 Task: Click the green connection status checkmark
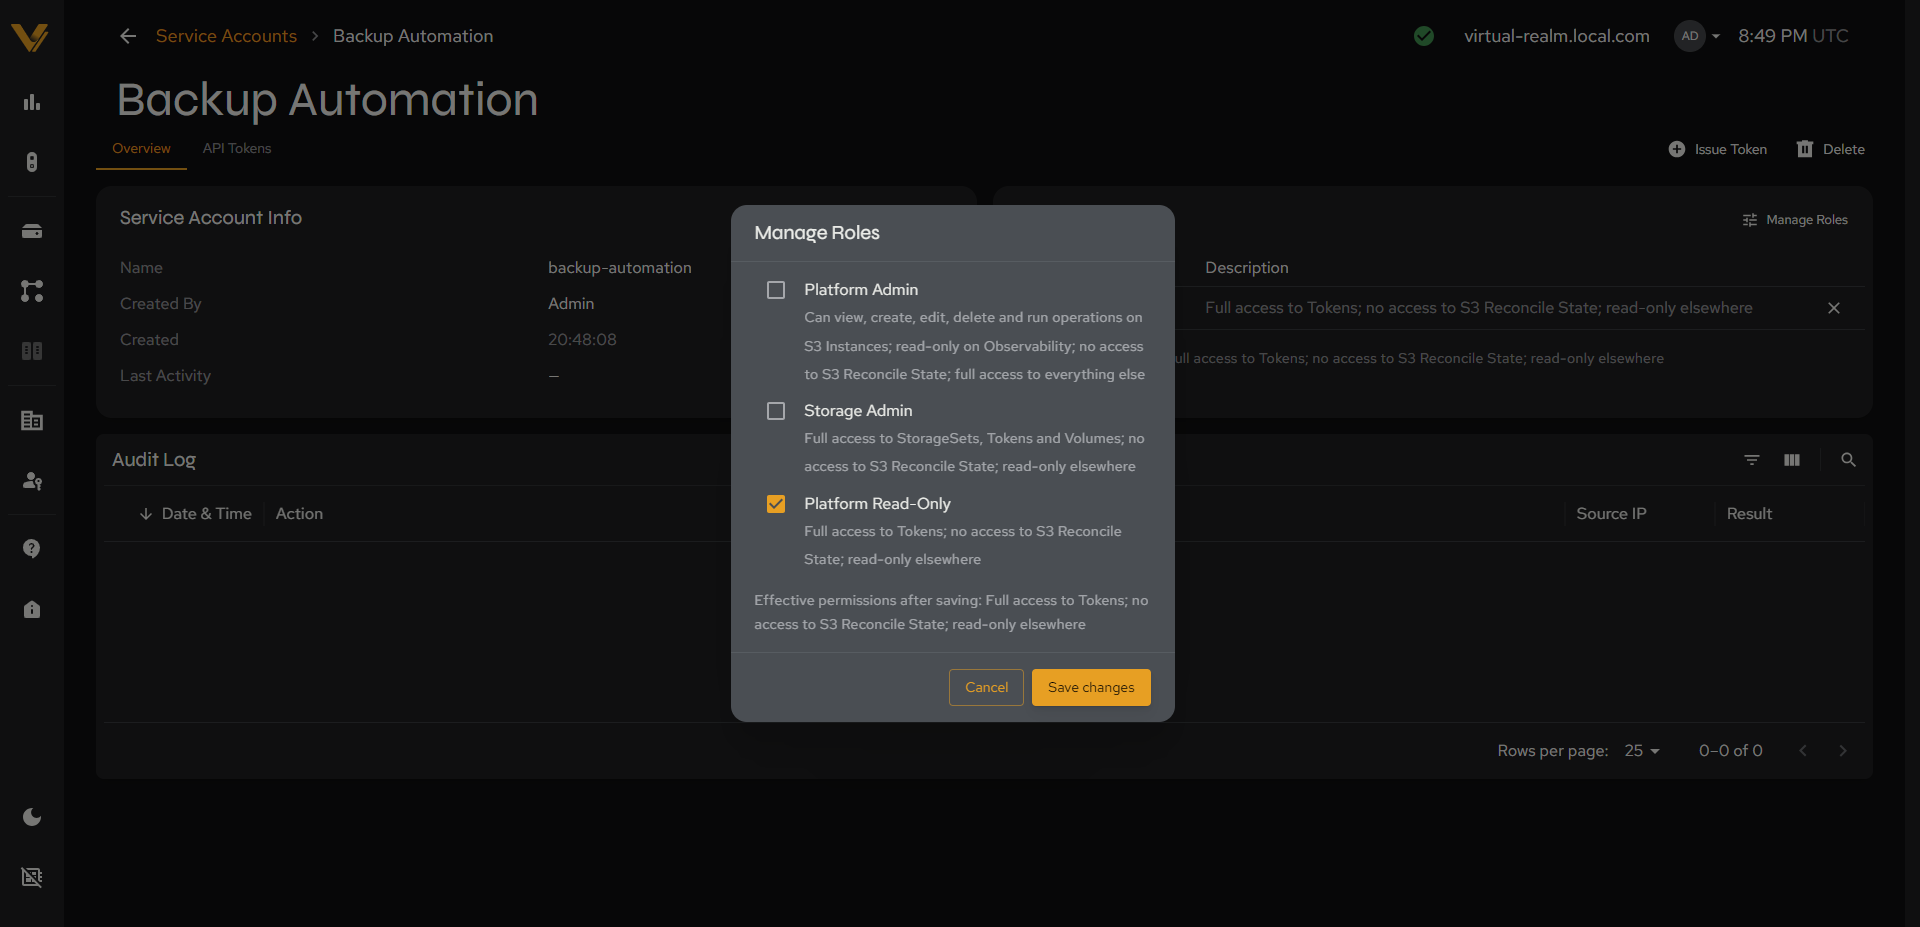[1424, 36]
